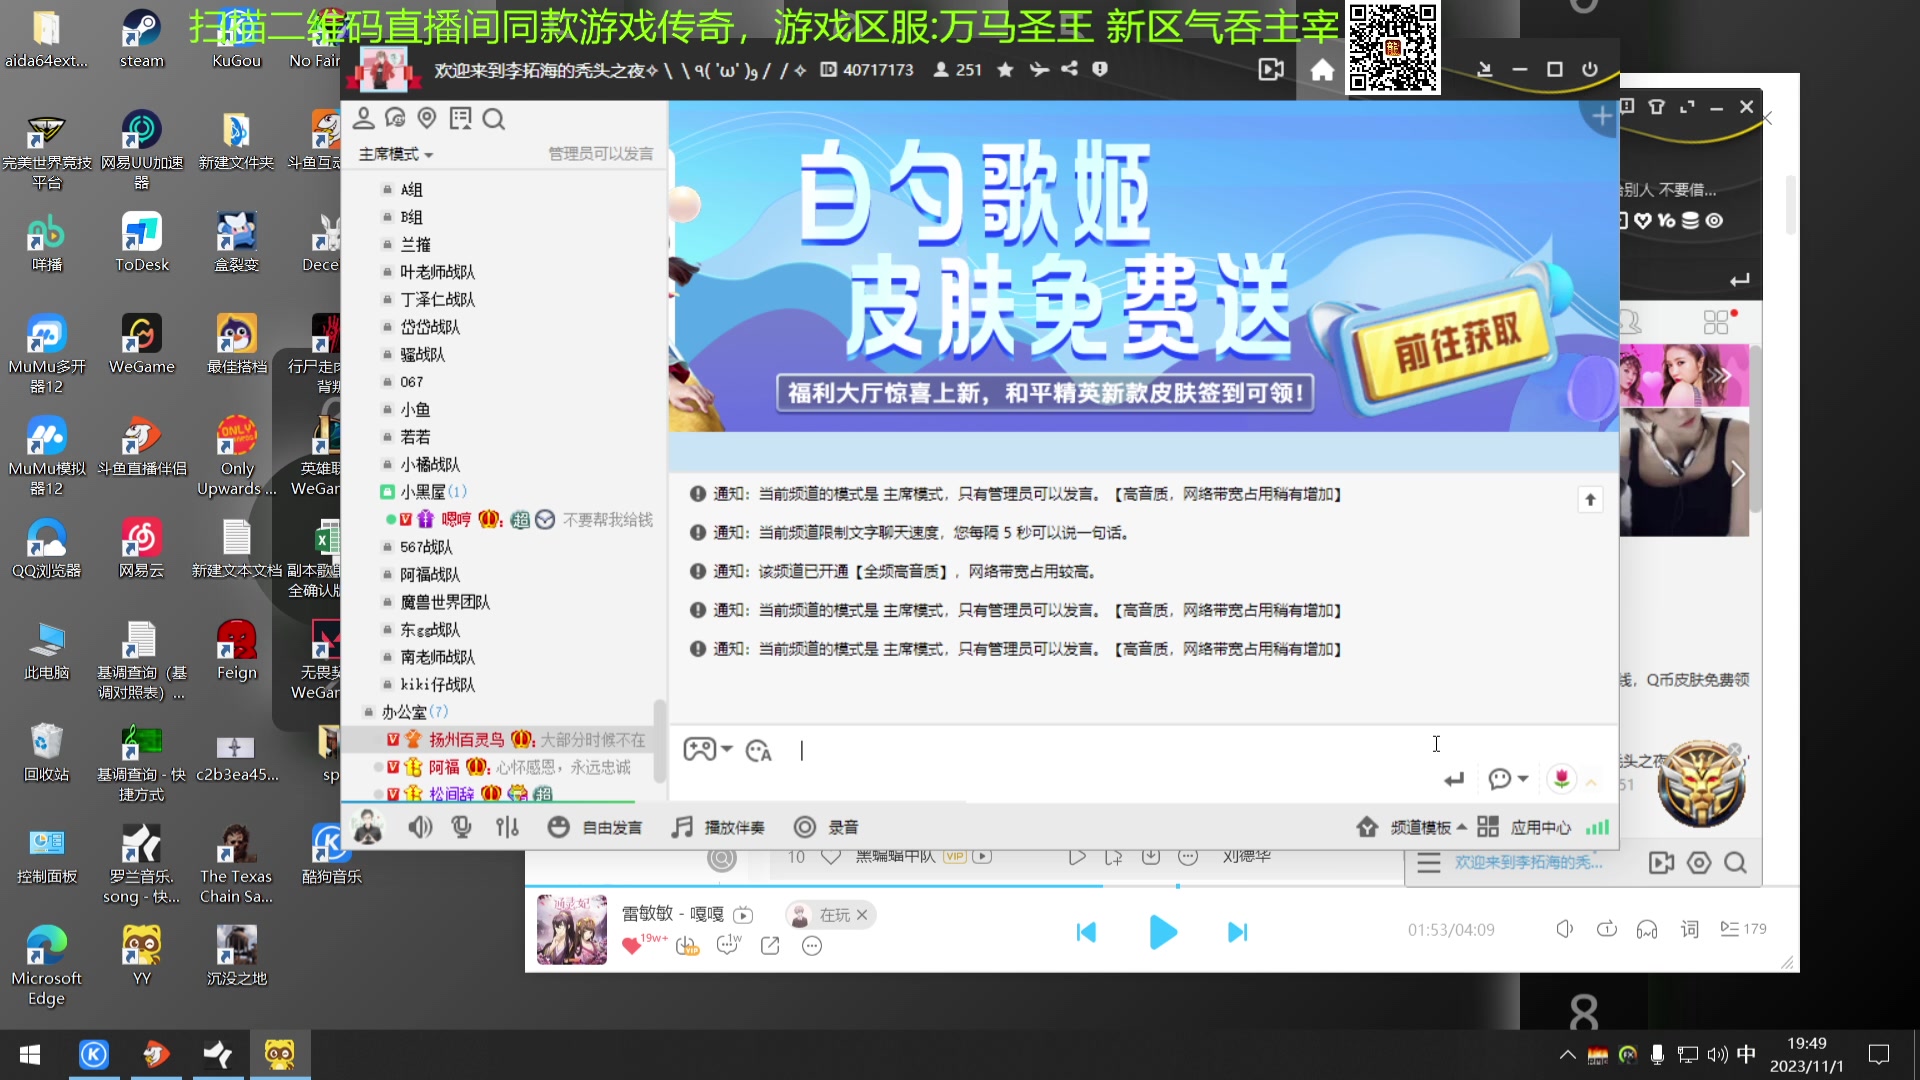Click the microphone icon in the voice toolbar

click(461, 827)
